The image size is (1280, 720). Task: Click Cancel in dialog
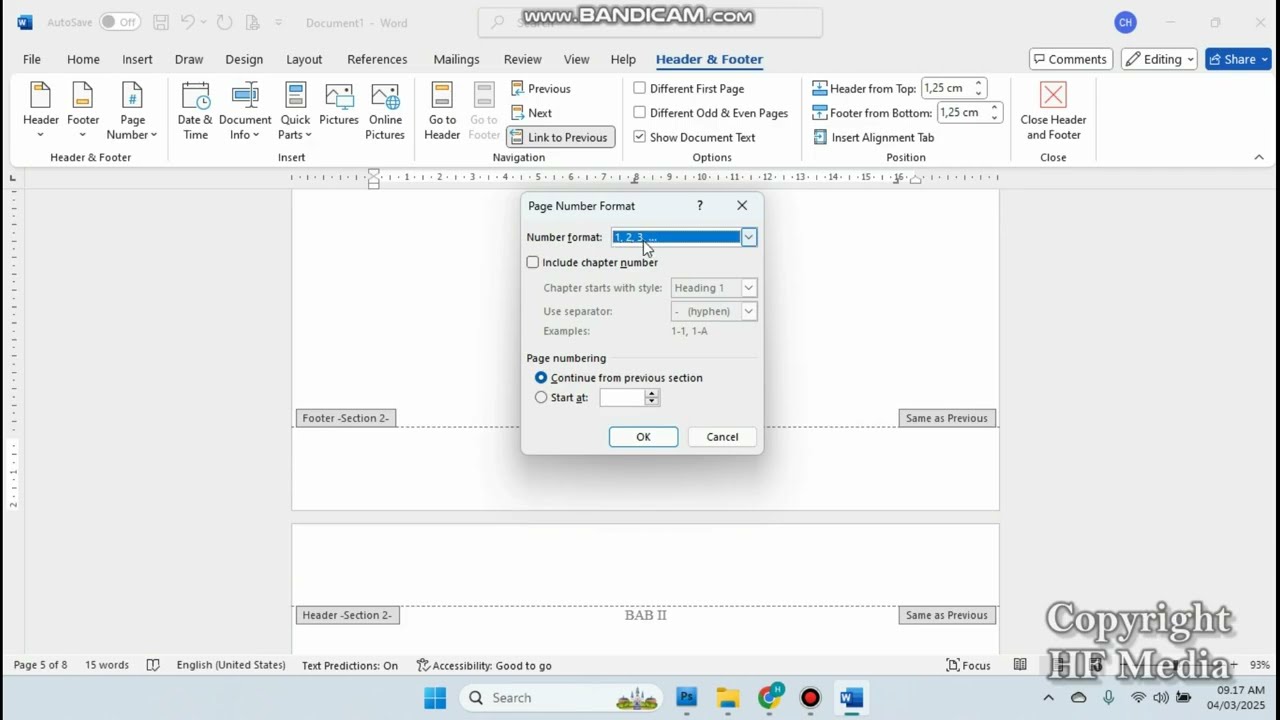coord(722,437)
